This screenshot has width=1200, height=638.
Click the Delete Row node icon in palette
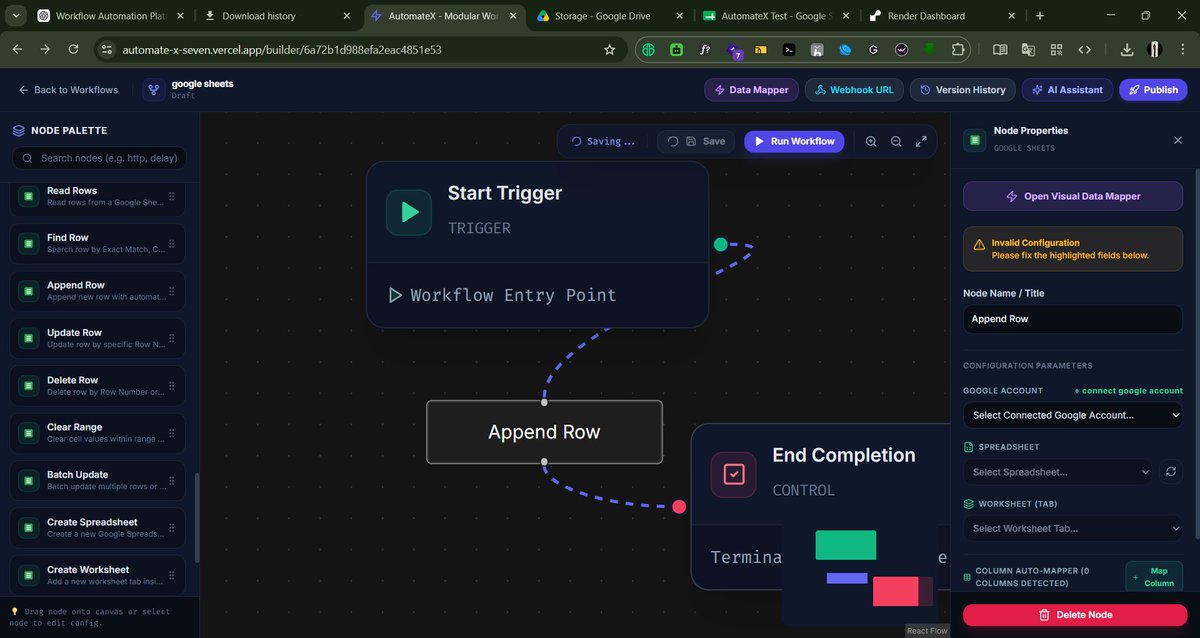coord(29,386)
